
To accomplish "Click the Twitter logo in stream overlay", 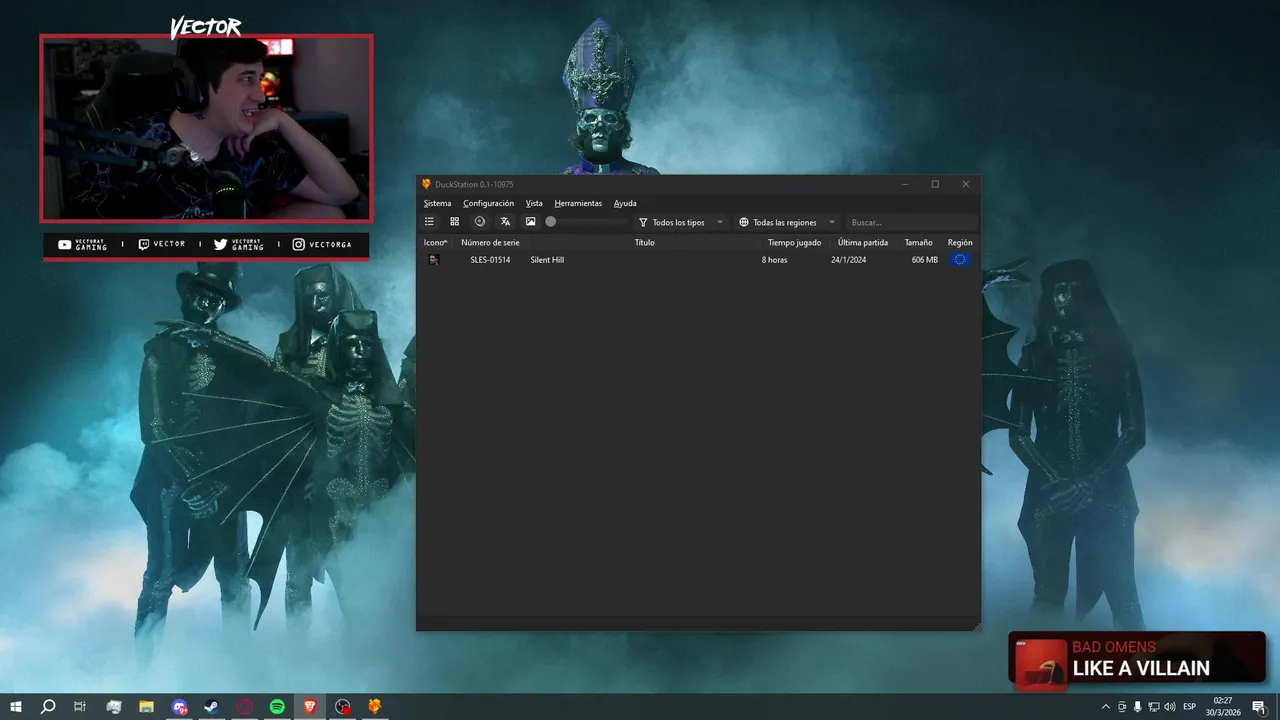I will [221, 244].
